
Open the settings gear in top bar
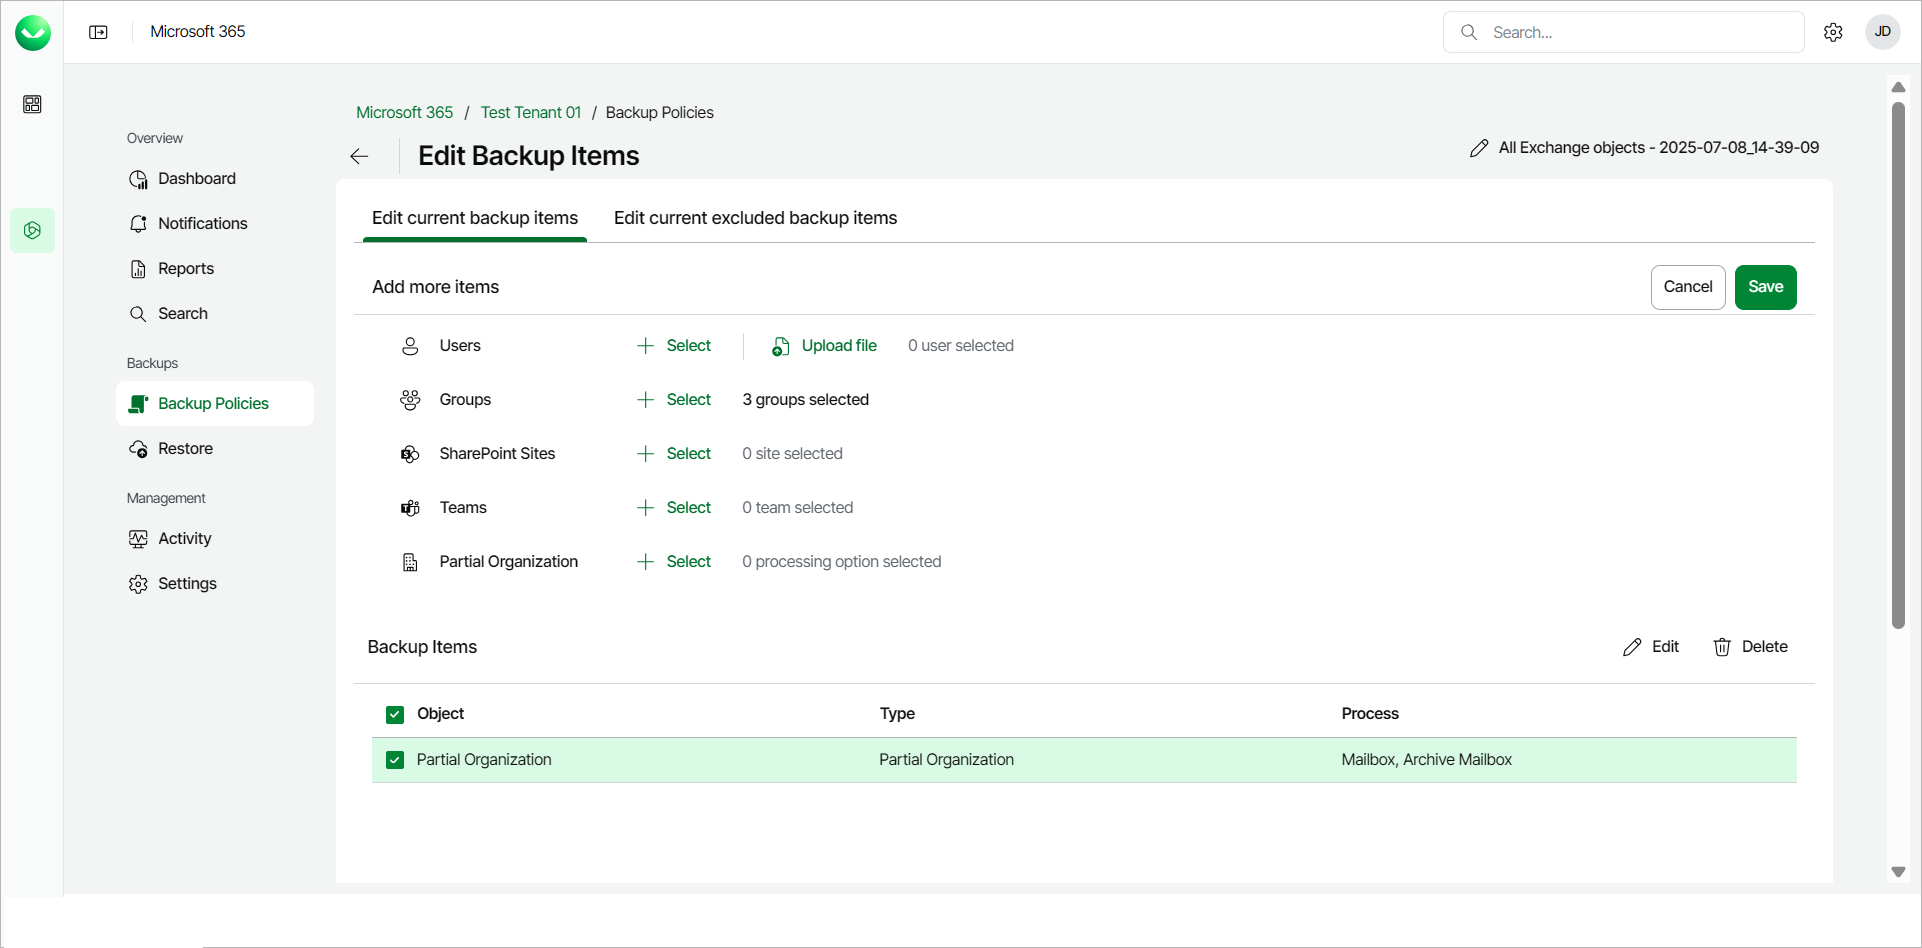point(1833,32)
